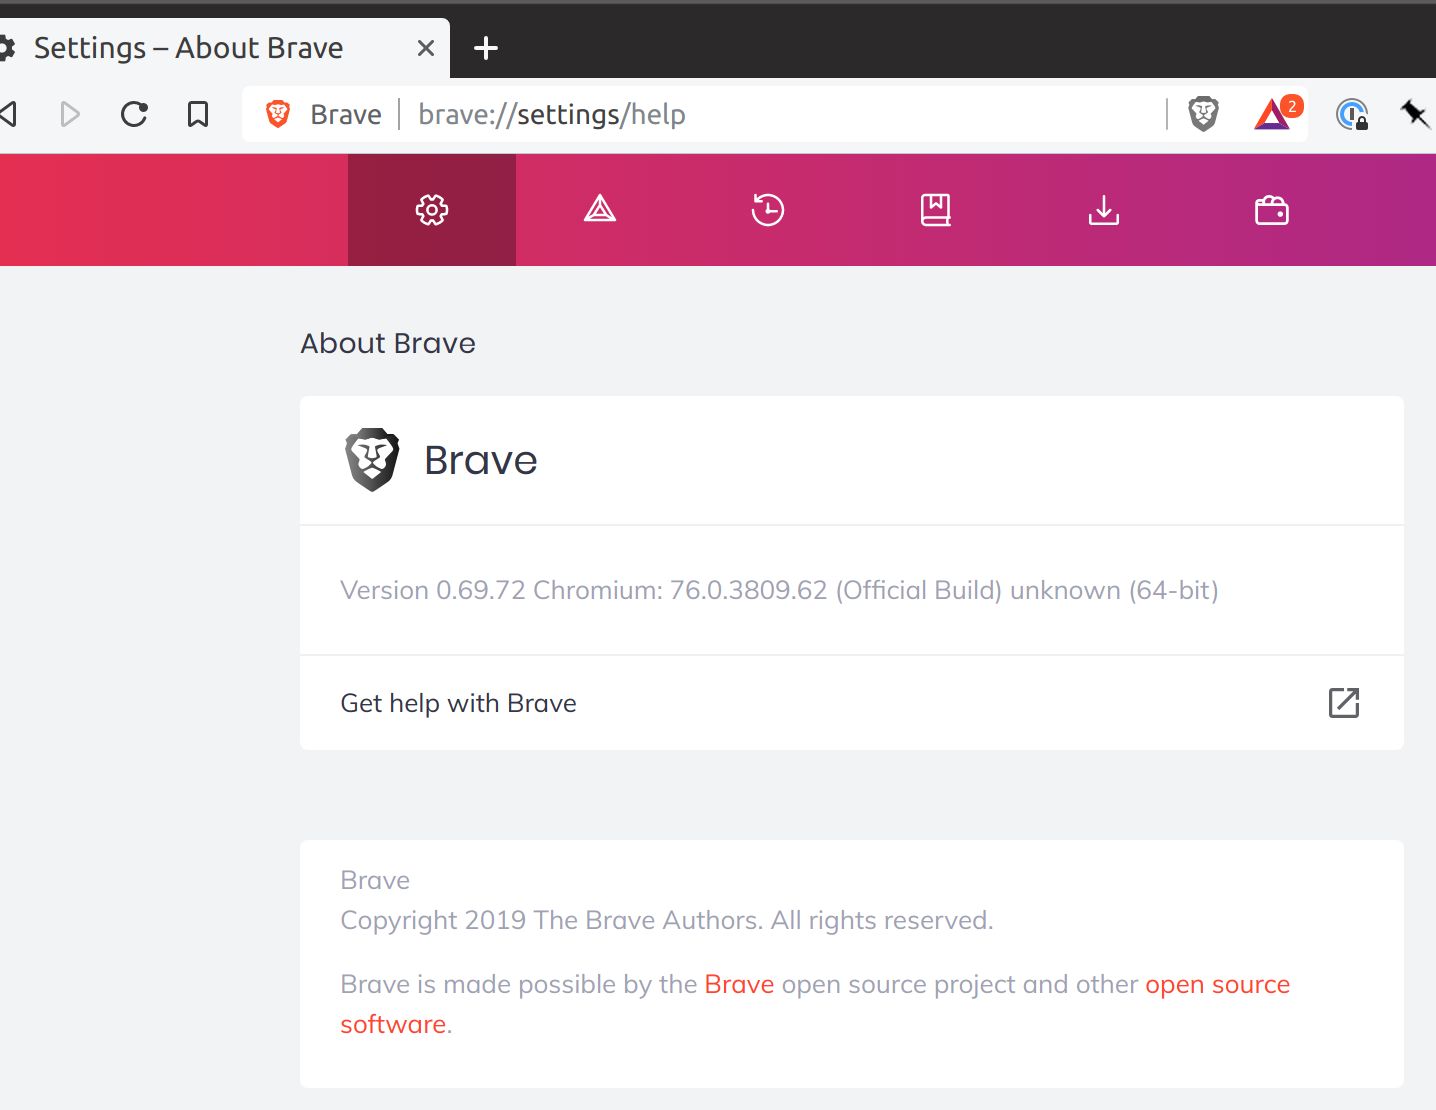The width and height of the screenshot is (1436, 1110).
Task: Open Brave Rewards triangle page icon
Action: click(x=600, y=210)
